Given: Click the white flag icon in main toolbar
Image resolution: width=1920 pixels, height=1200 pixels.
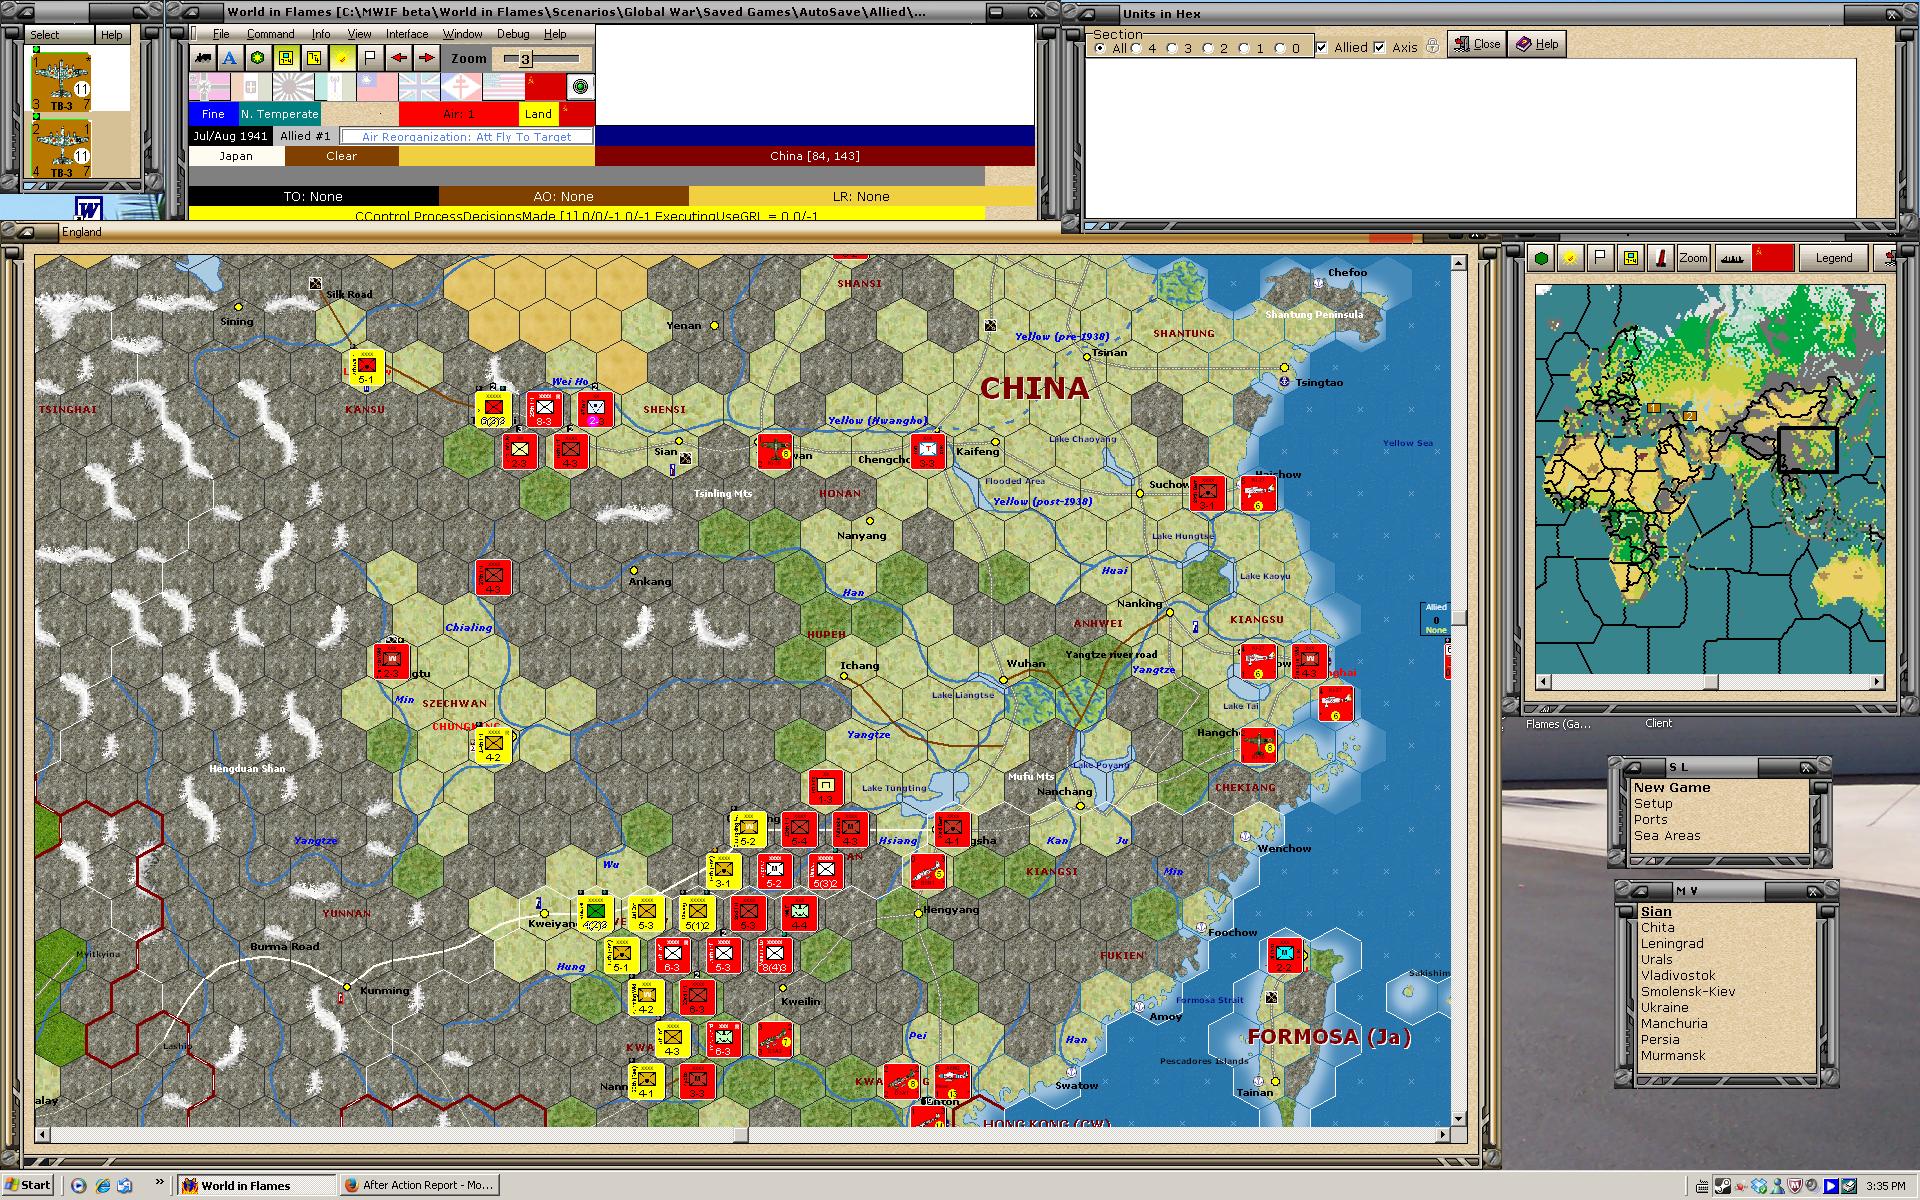Looking at the screenshot, I should coord(370,58).
